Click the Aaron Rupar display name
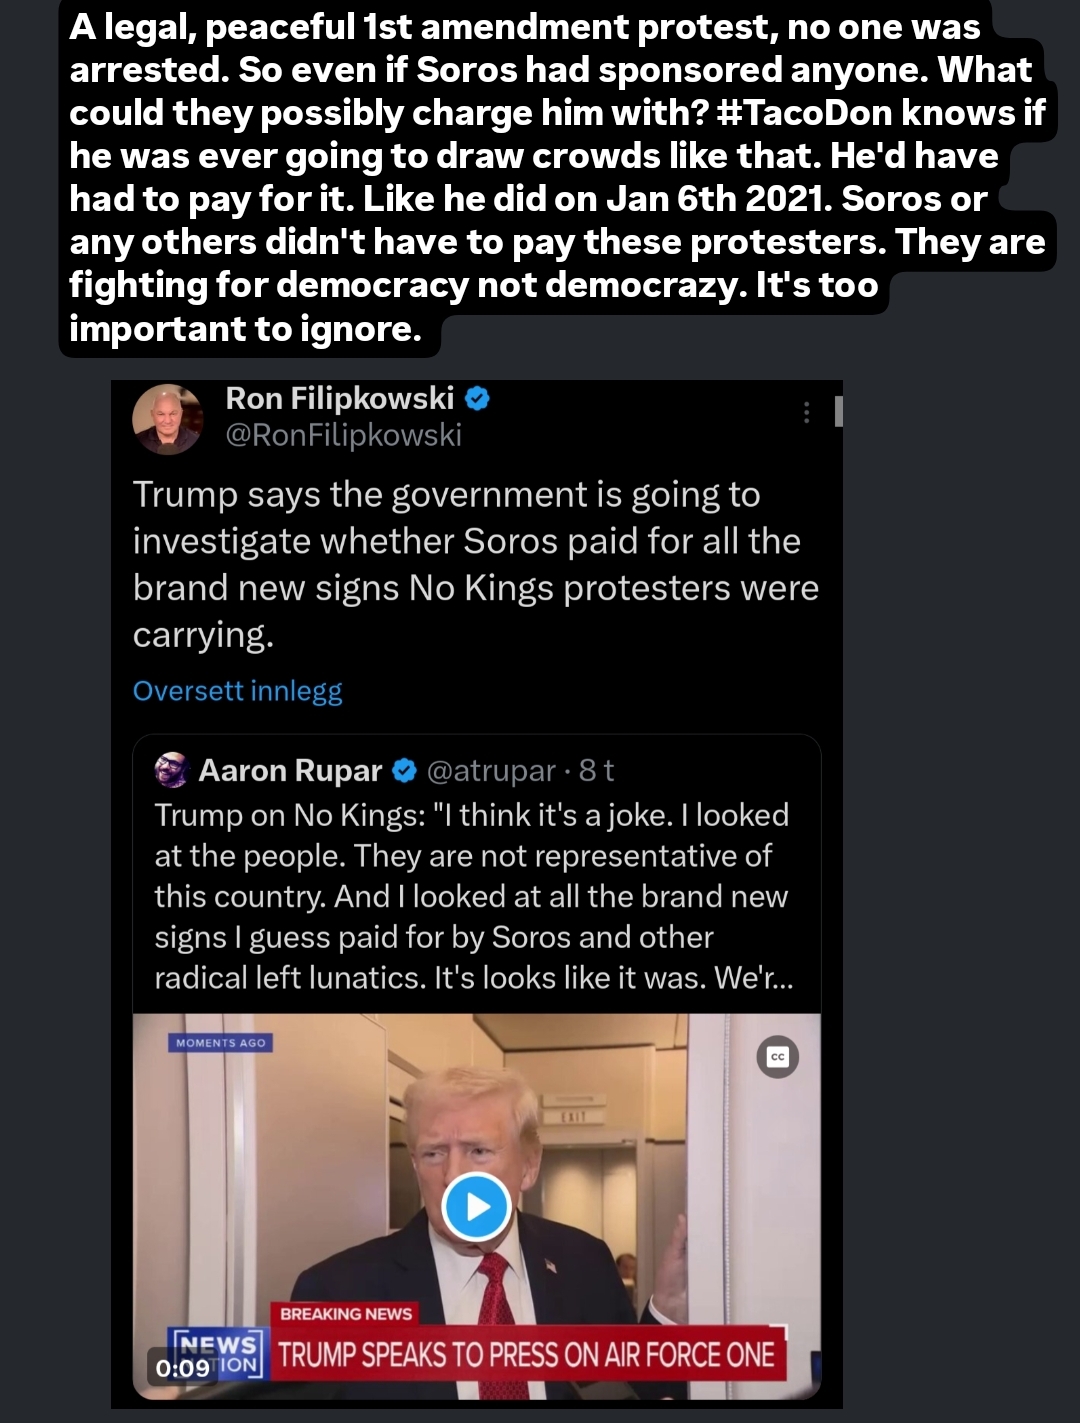 point(290,770)
